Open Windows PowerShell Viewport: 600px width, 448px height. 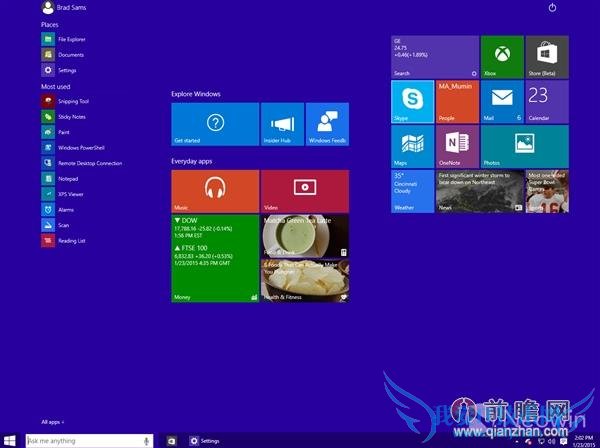(73, 148)
